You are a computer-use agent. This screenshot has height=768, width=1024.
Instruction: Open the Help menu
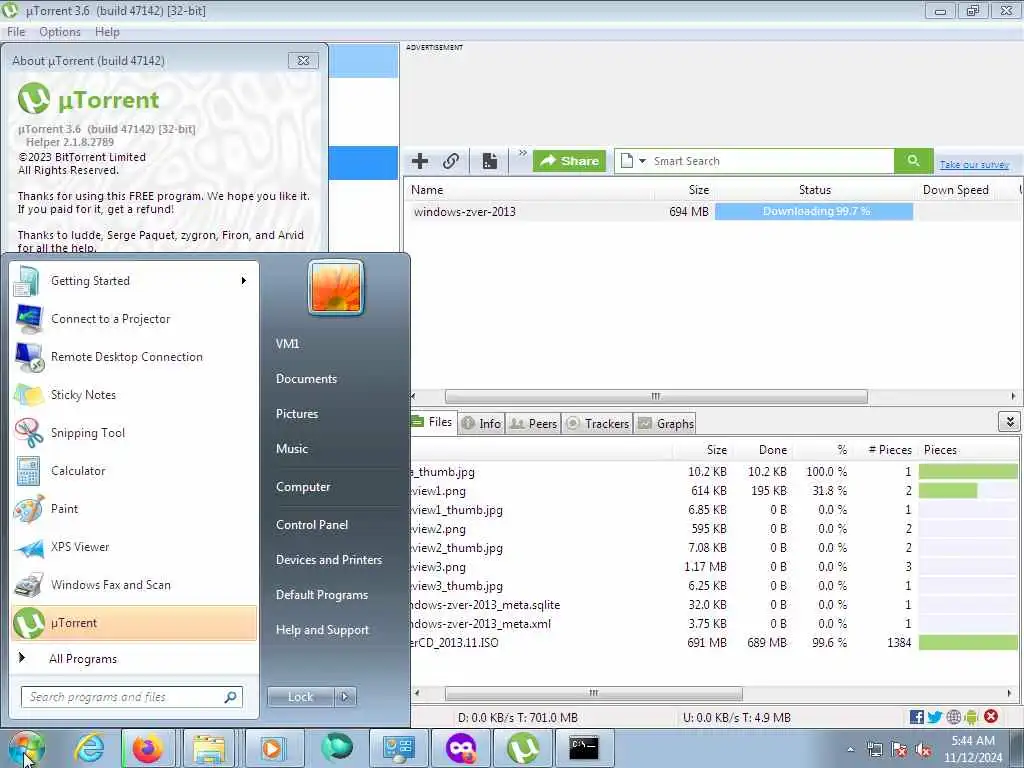click(x=107, y=32)
